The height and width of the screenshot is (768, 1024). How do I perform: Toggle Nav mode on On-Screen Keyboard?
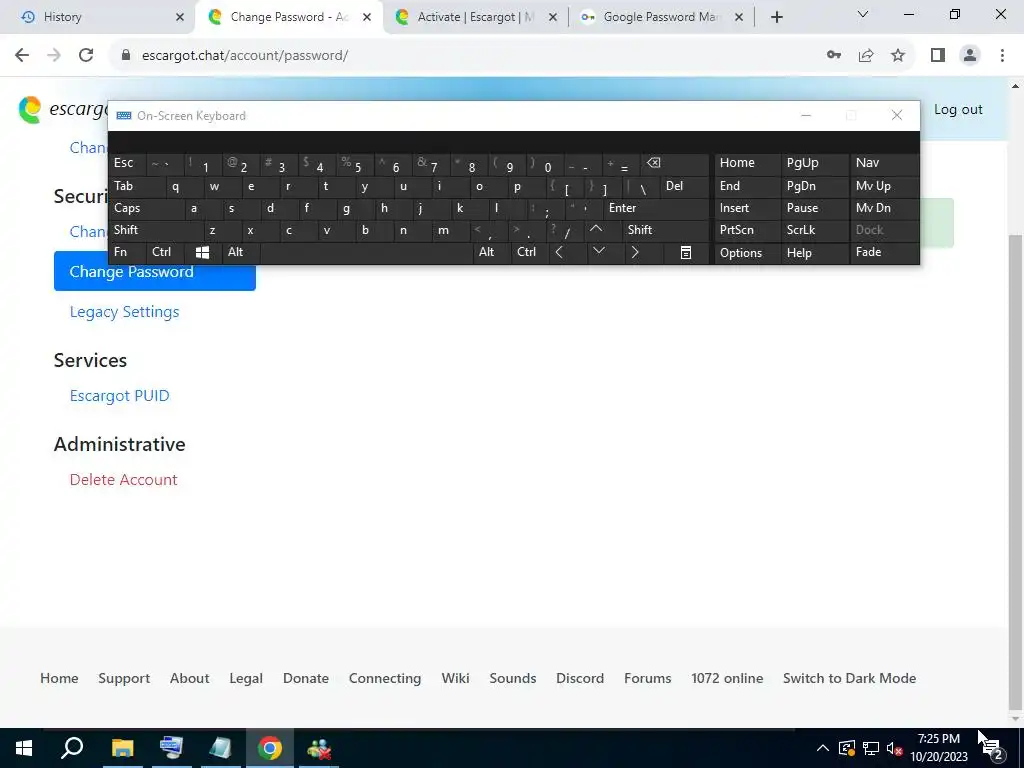[x=884, y=163]
